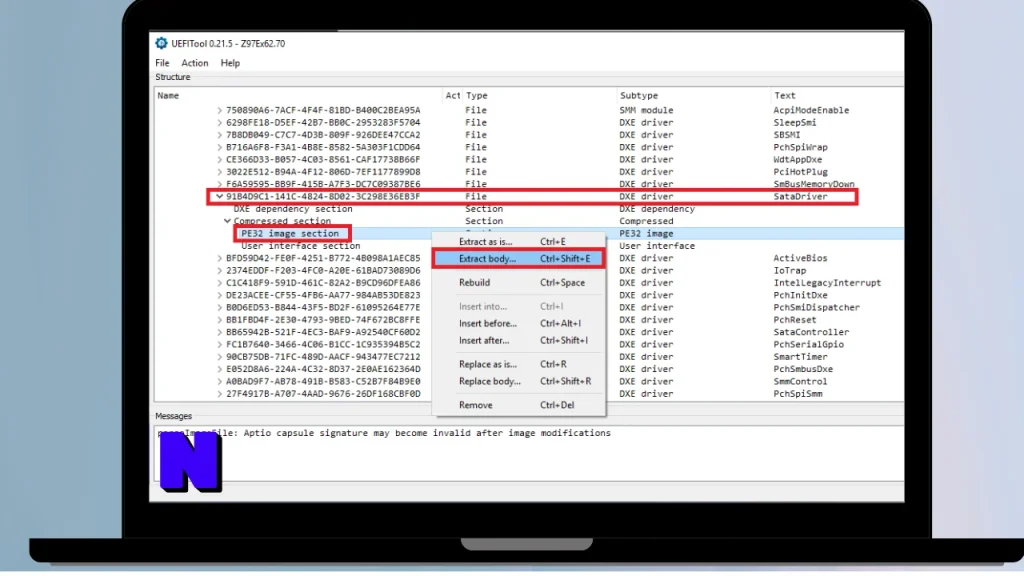Click the SleepSmi text cell
The image size is (1024, 576).
[795, 123]
